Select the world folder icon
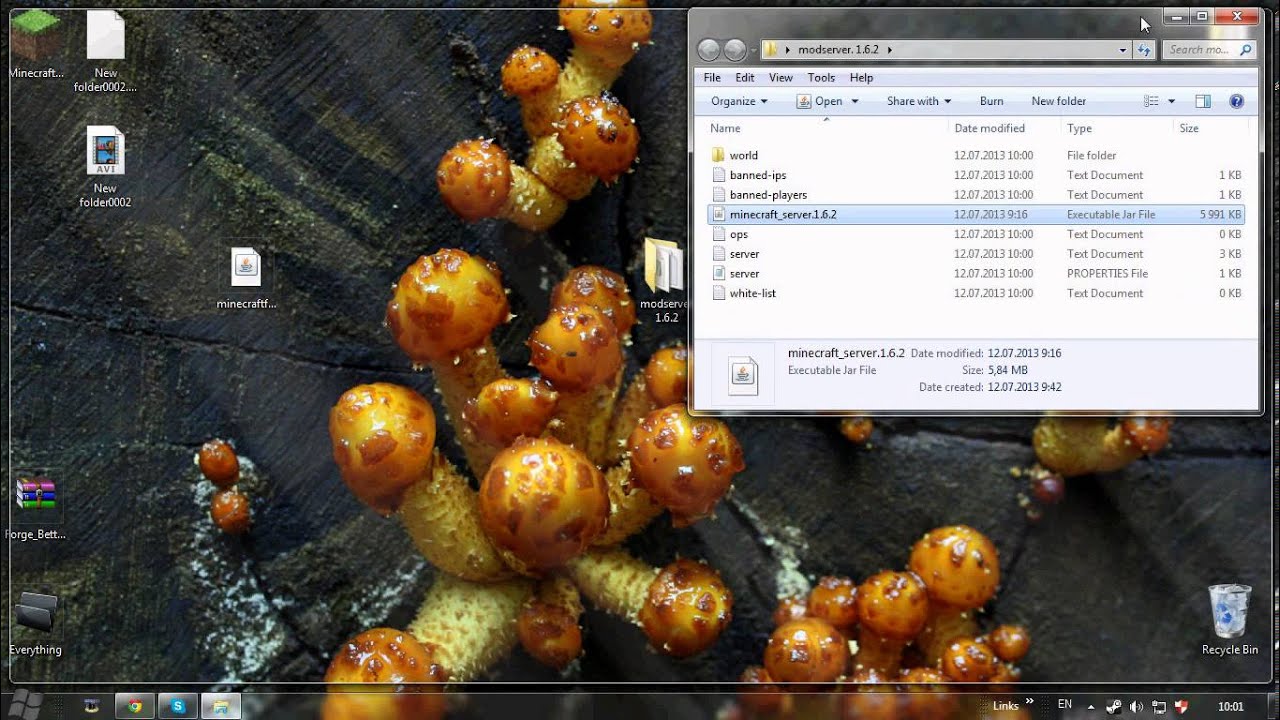 tap(718, 155)
